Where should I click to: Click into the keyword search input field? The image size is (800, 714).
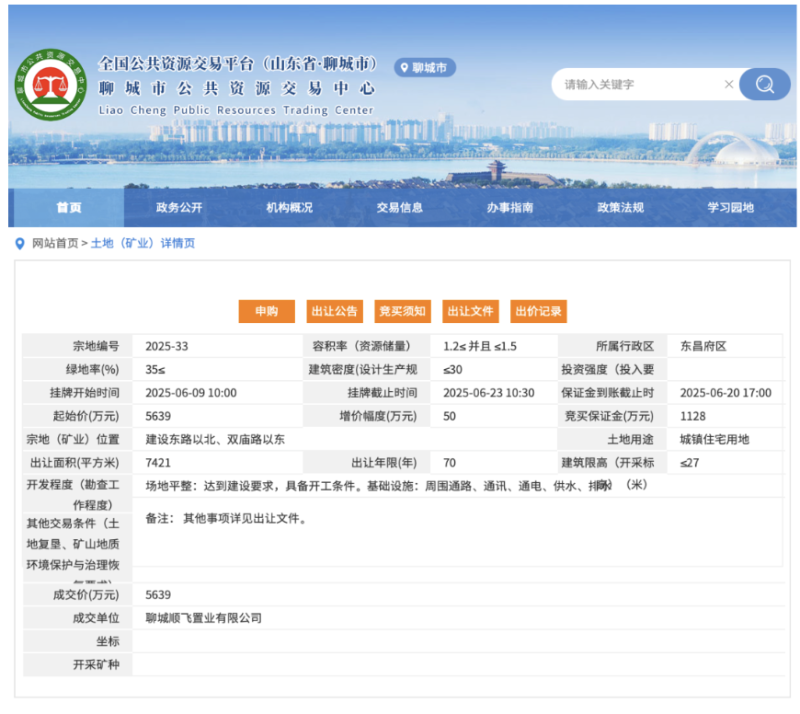point(620,84)
